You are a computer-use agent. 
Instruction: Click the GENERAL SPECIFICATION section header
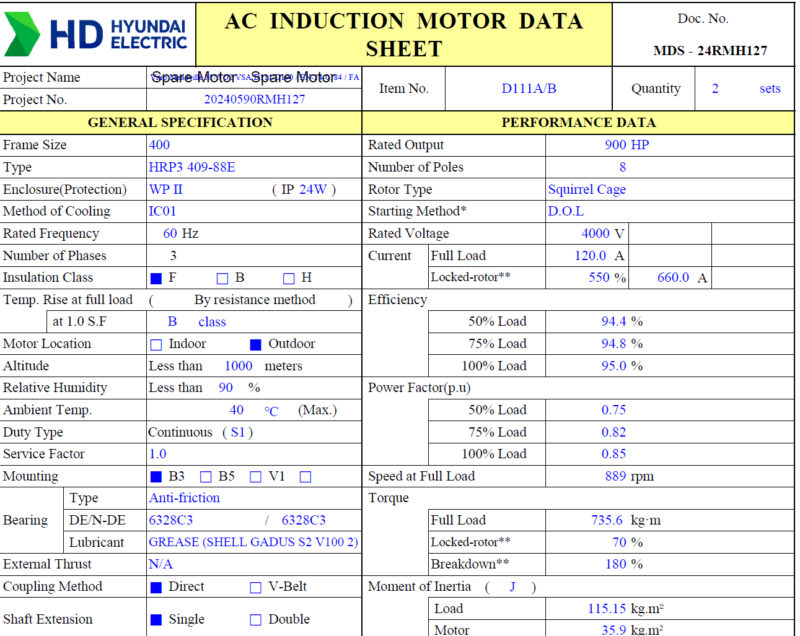coord(180,122)
